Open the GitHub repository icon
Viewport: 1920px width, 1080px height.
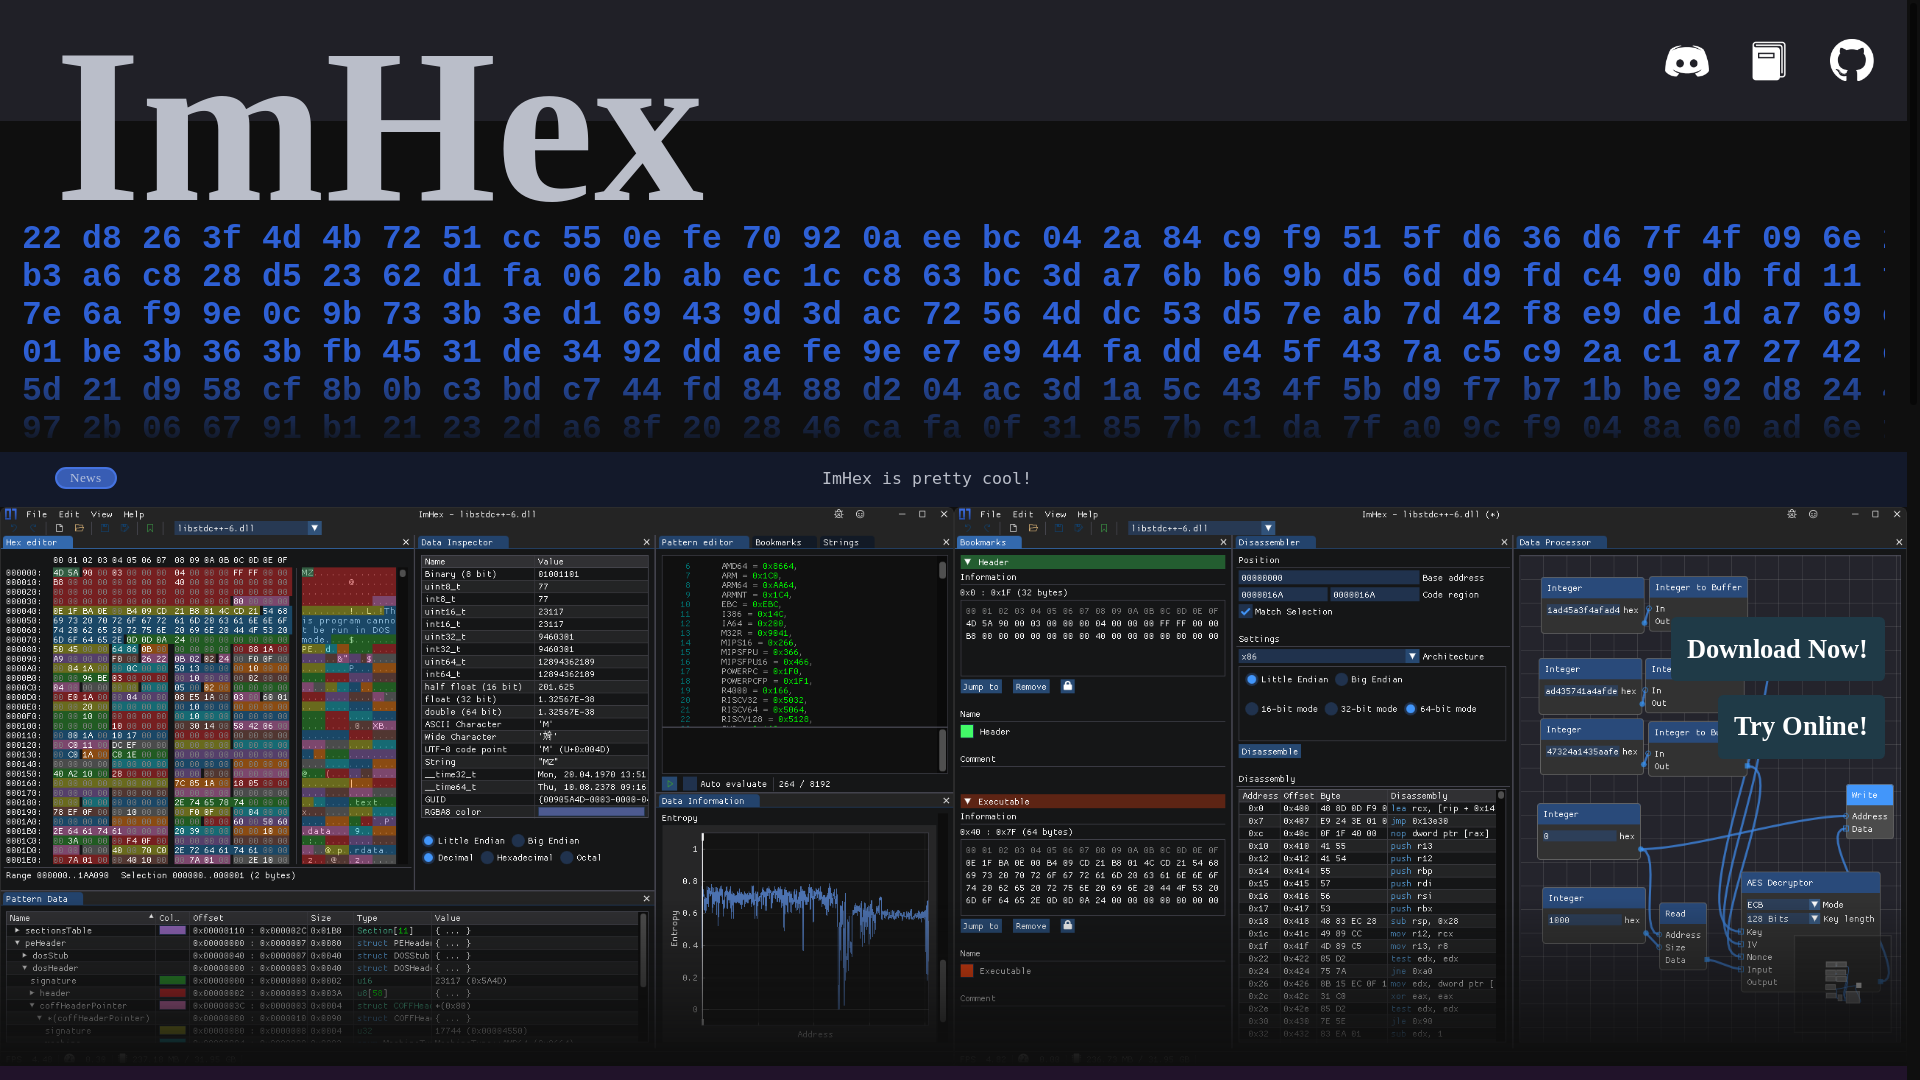point(1851,61)
